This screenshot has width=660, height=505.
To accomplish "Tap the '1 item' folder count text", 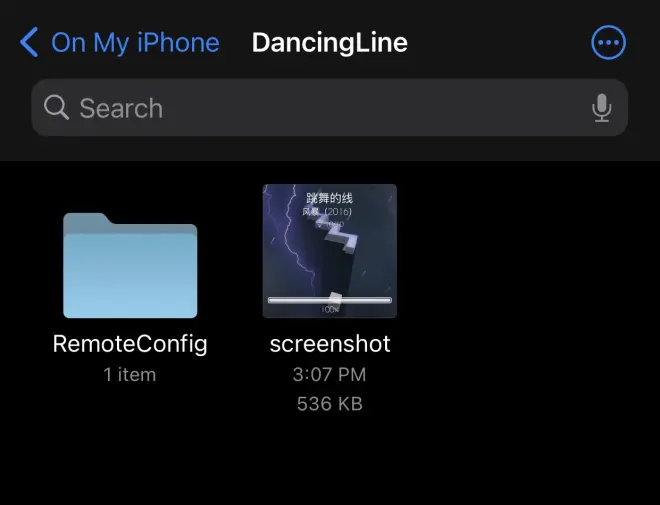I will tap(130, 375).
